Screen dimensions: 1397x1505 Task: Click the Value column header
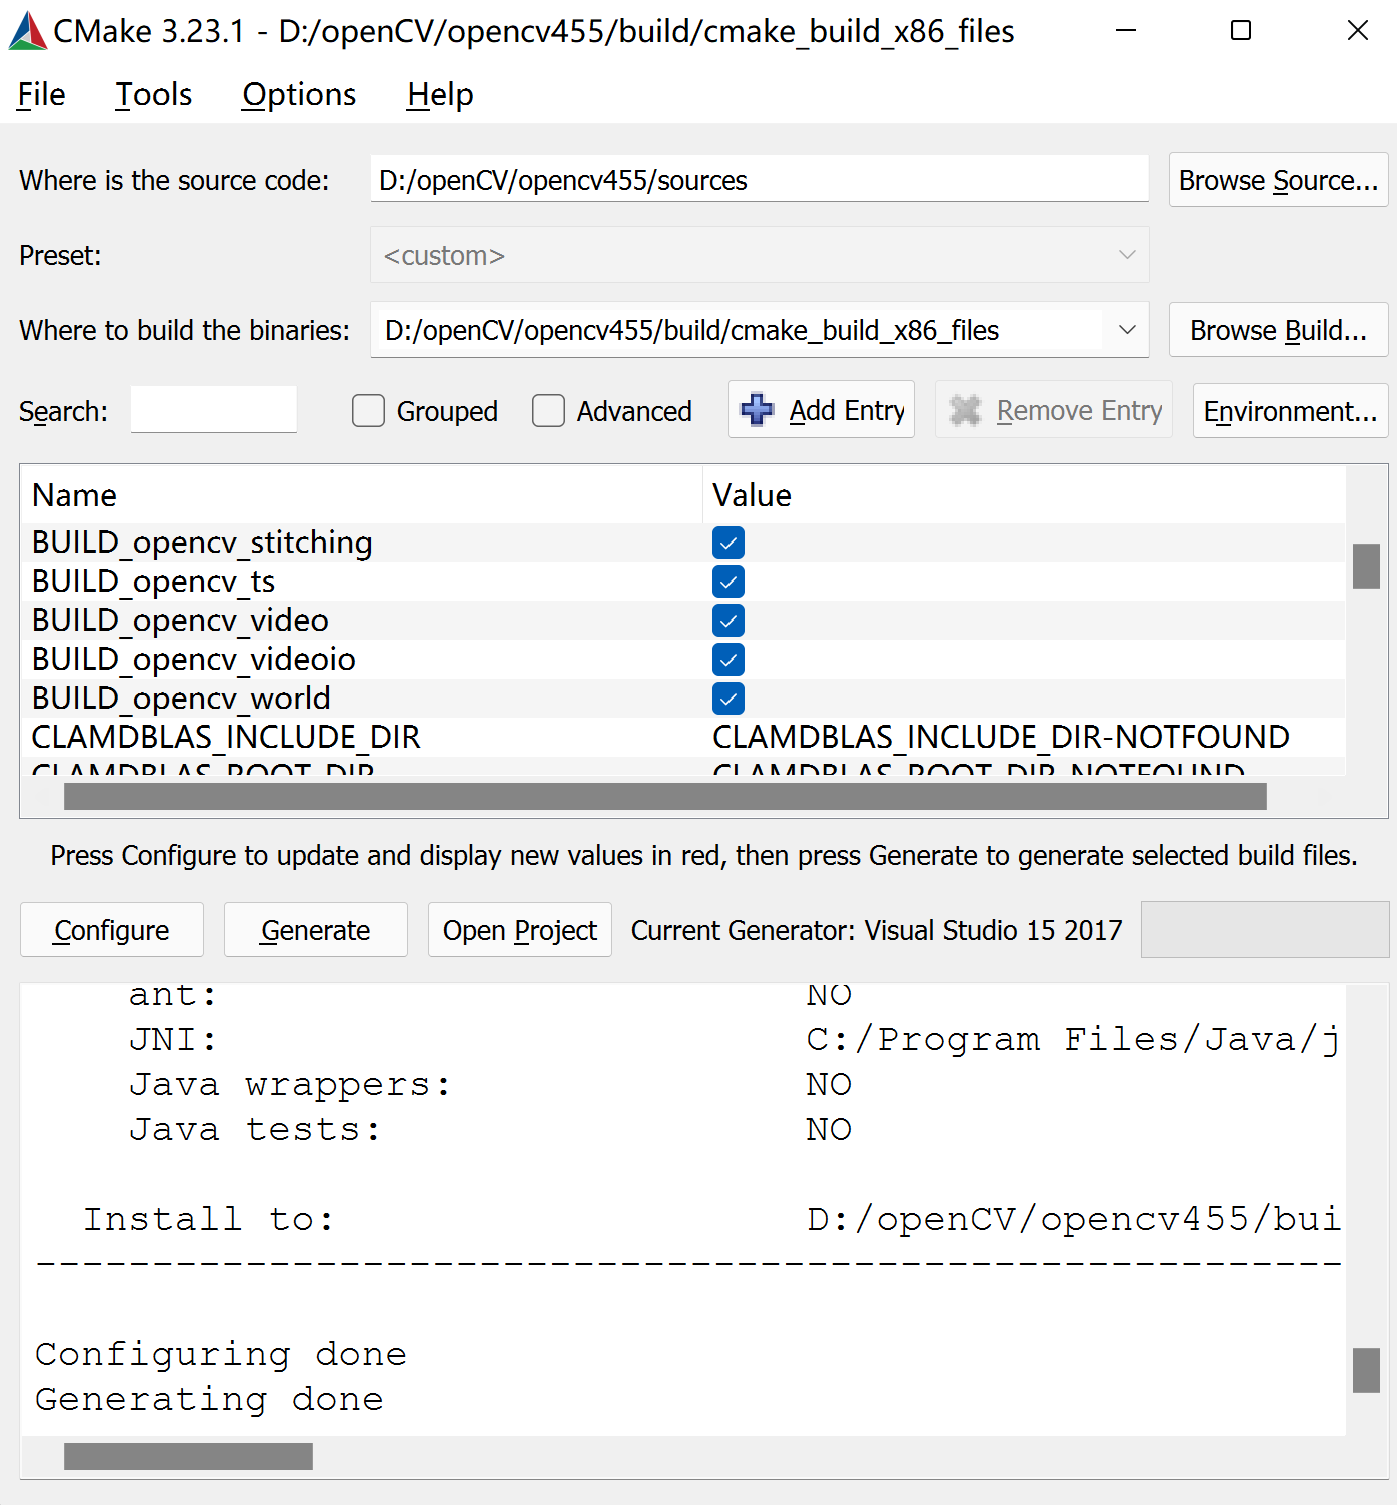click(x=1024, y=495)
